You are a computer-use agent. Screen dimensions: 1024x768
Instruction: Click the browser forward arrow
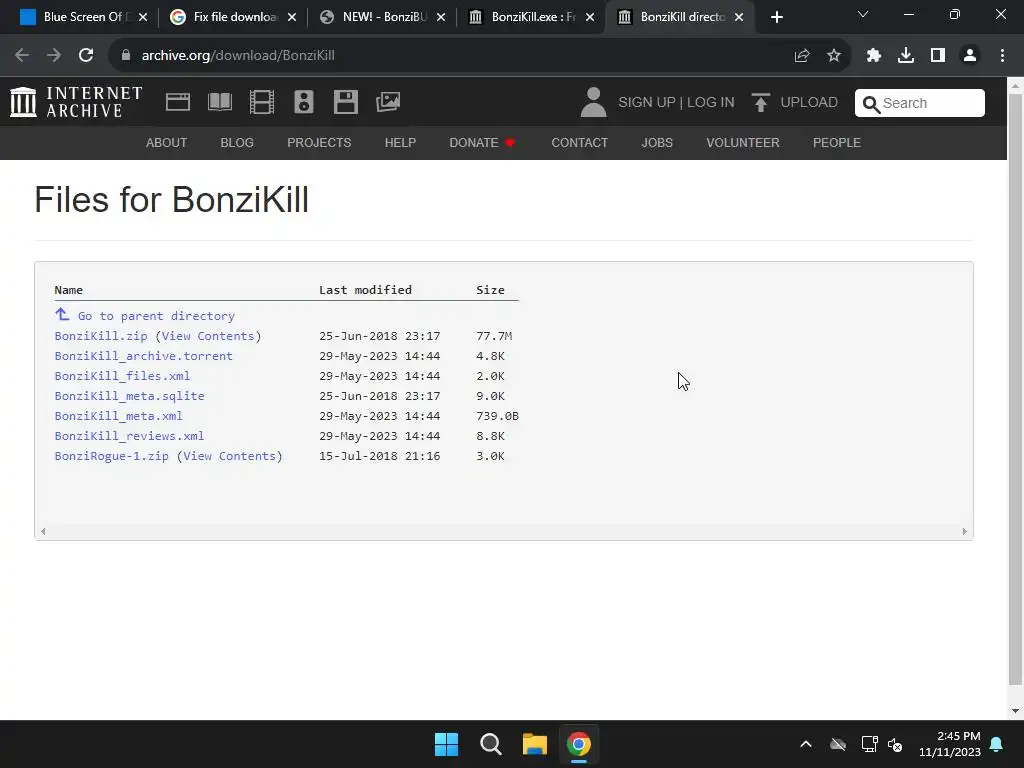click(x=54, y=55)
